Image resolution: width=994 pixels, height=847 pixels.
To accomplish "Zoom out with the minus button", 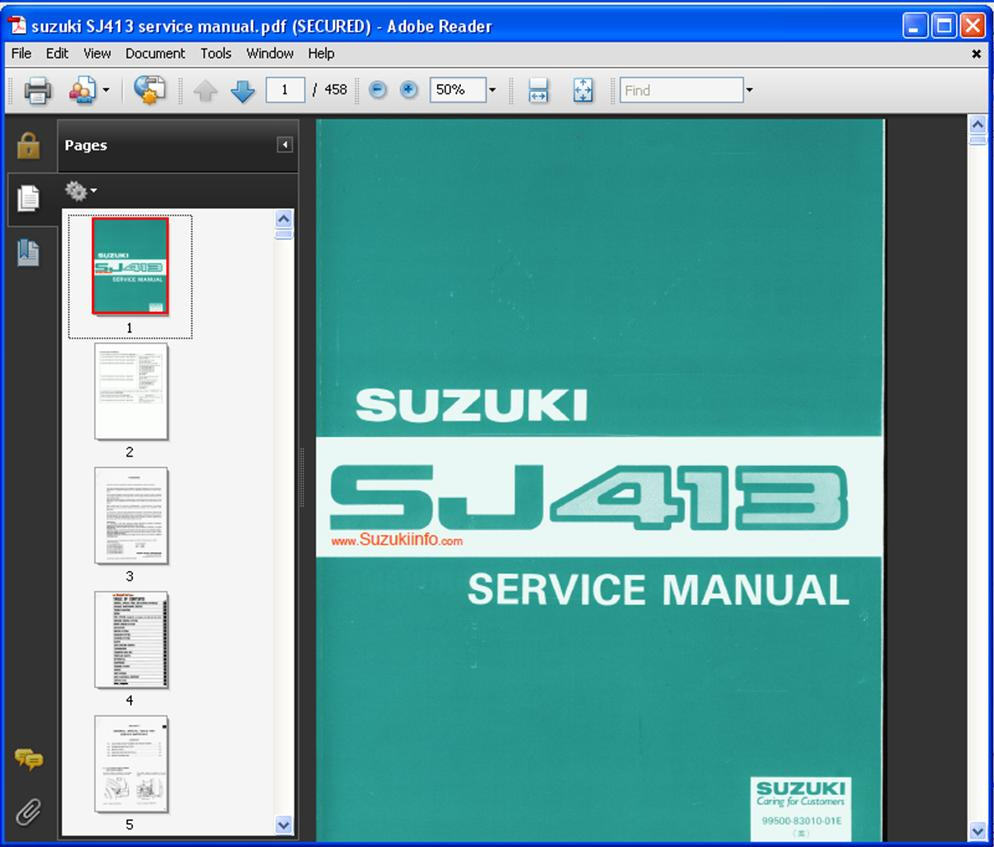I will point(377,90).
